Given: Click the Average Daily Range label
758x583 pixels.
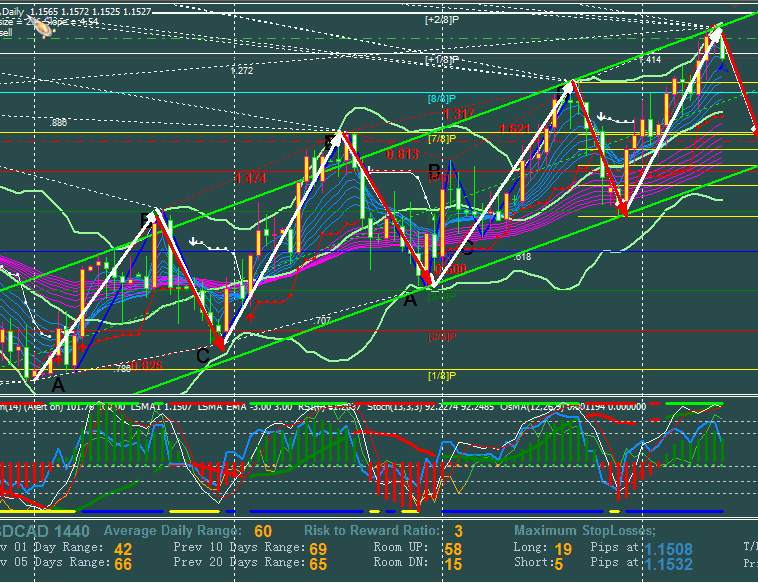Looking at the screenshot, I should (x=173, y=531).
